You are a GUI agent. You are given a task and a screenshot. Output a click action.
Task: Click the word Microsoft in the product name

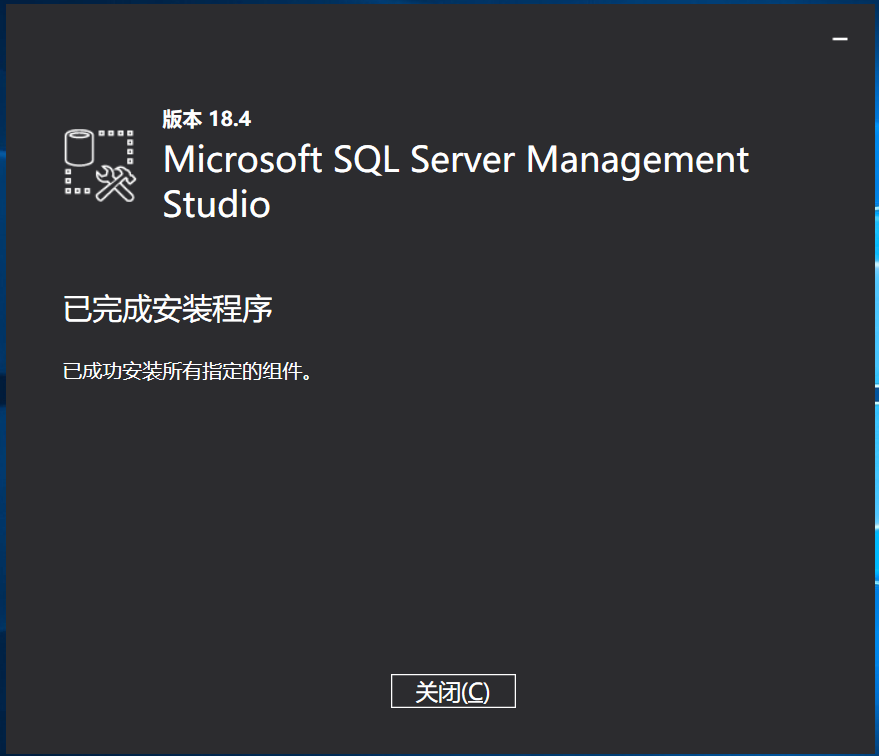[239, 159]
